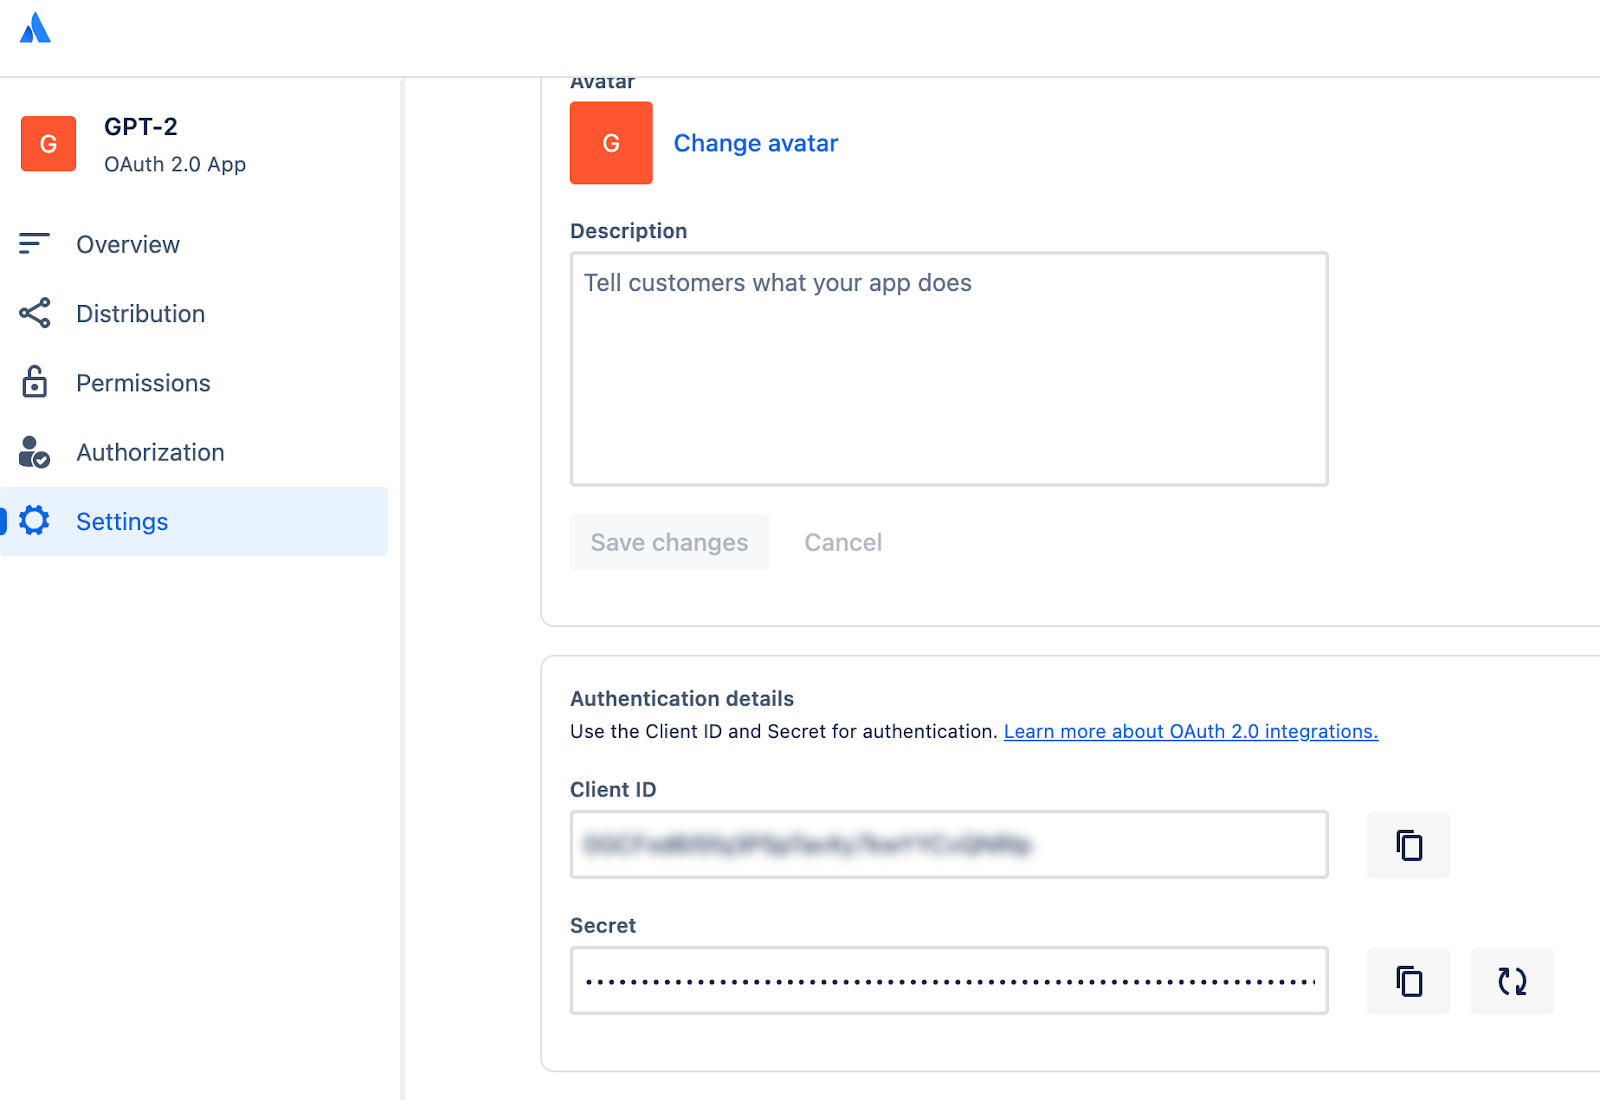The width and height of the screenshot is (1600, 1100).
Task: Click Cancel next to Save changes
Action: click(843, 542)
